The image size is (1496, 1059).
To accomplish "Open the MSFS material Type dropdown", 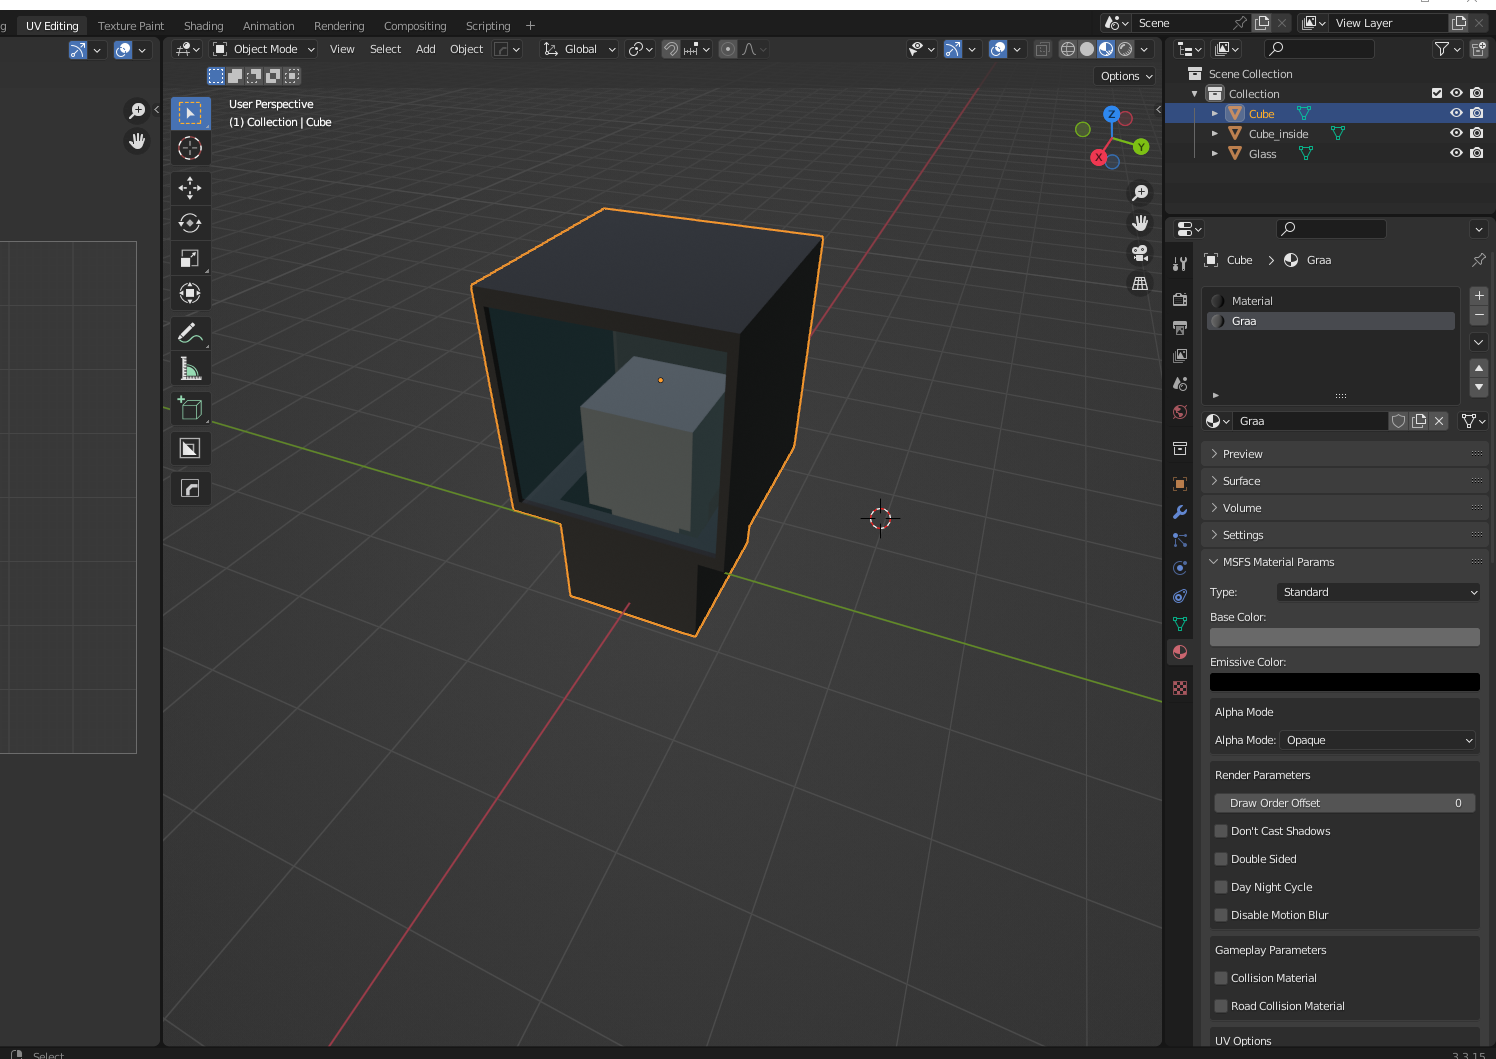I will coord(1378,591).
